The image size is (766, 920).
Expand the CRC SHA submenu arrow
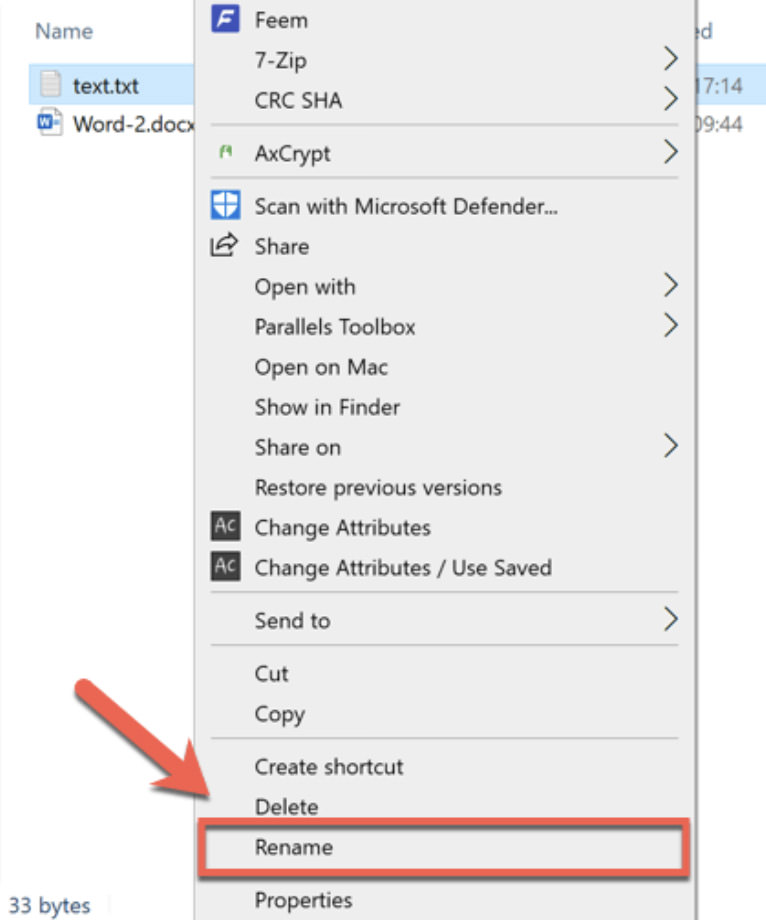coord(670,100)
